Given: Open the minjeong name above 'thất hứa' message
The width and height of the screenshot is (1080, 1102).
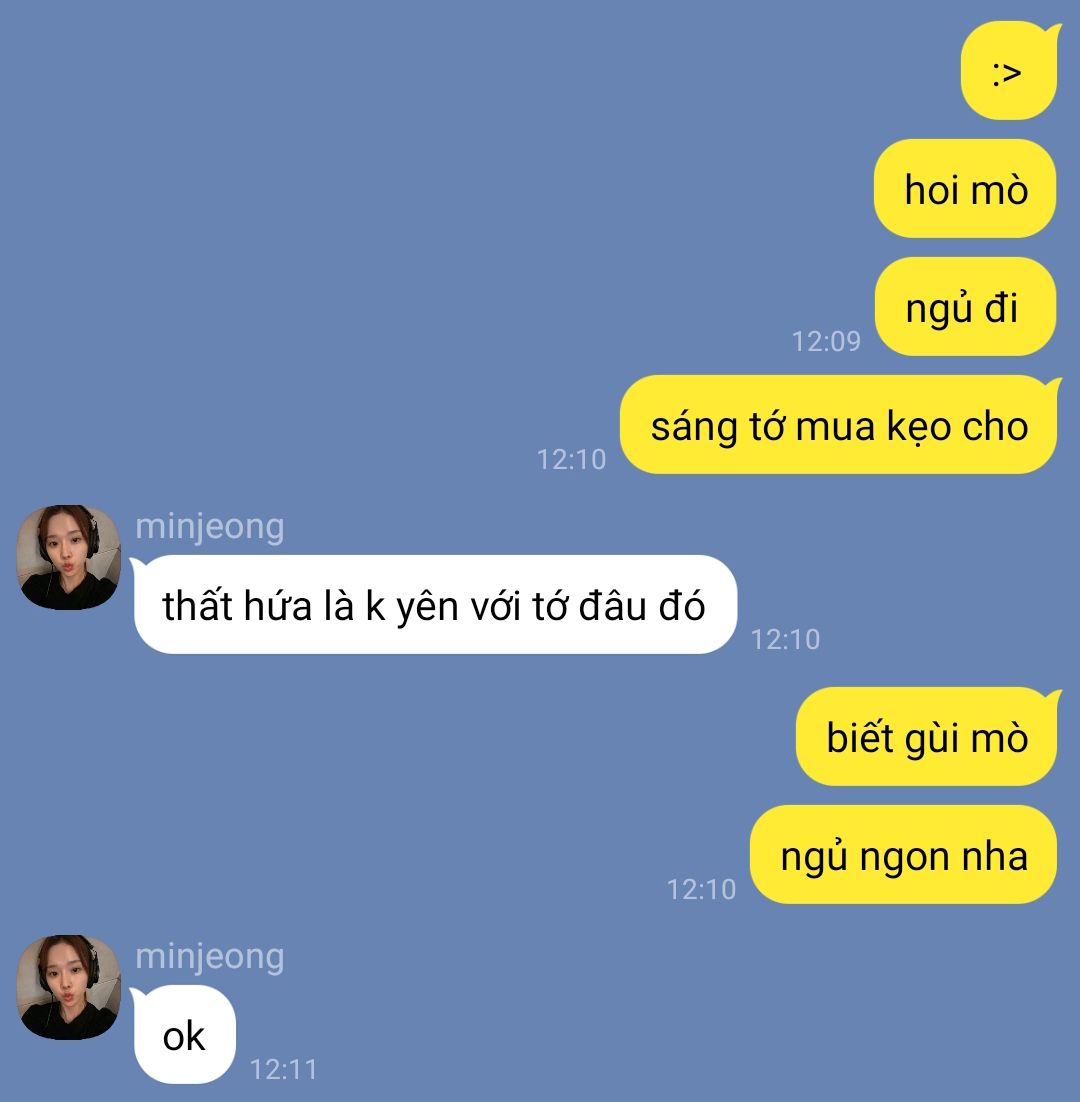Looking at the screenshot, I should 209,526.
